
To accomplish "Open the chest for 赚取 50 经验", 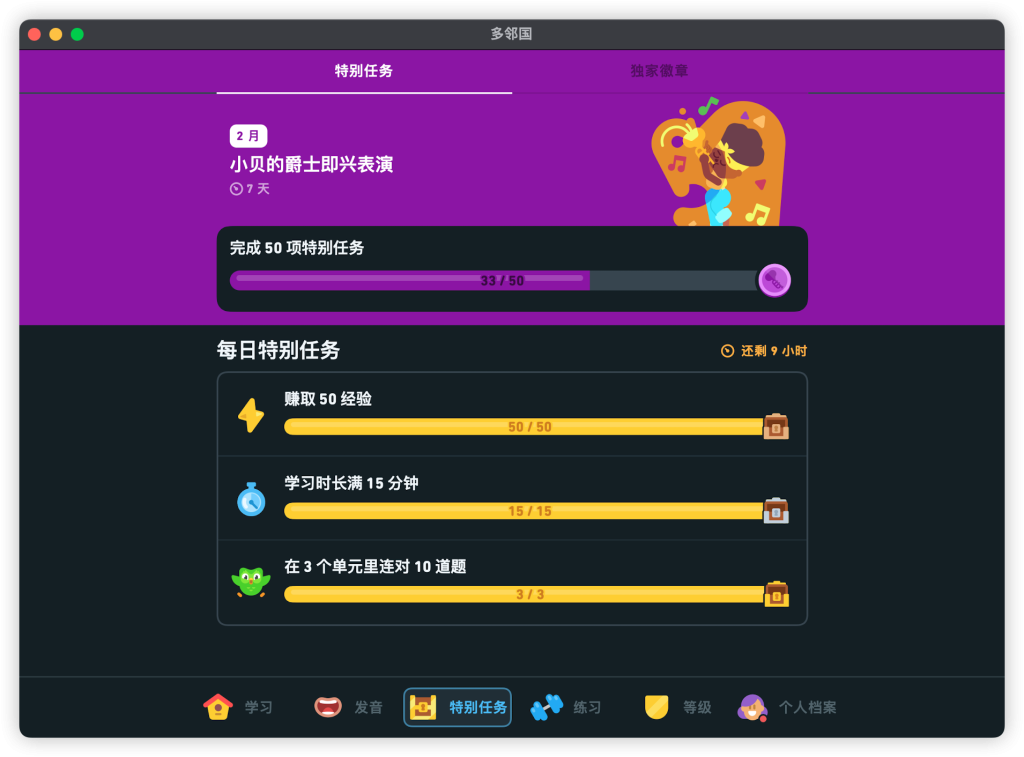I will [x=776, y=427].
